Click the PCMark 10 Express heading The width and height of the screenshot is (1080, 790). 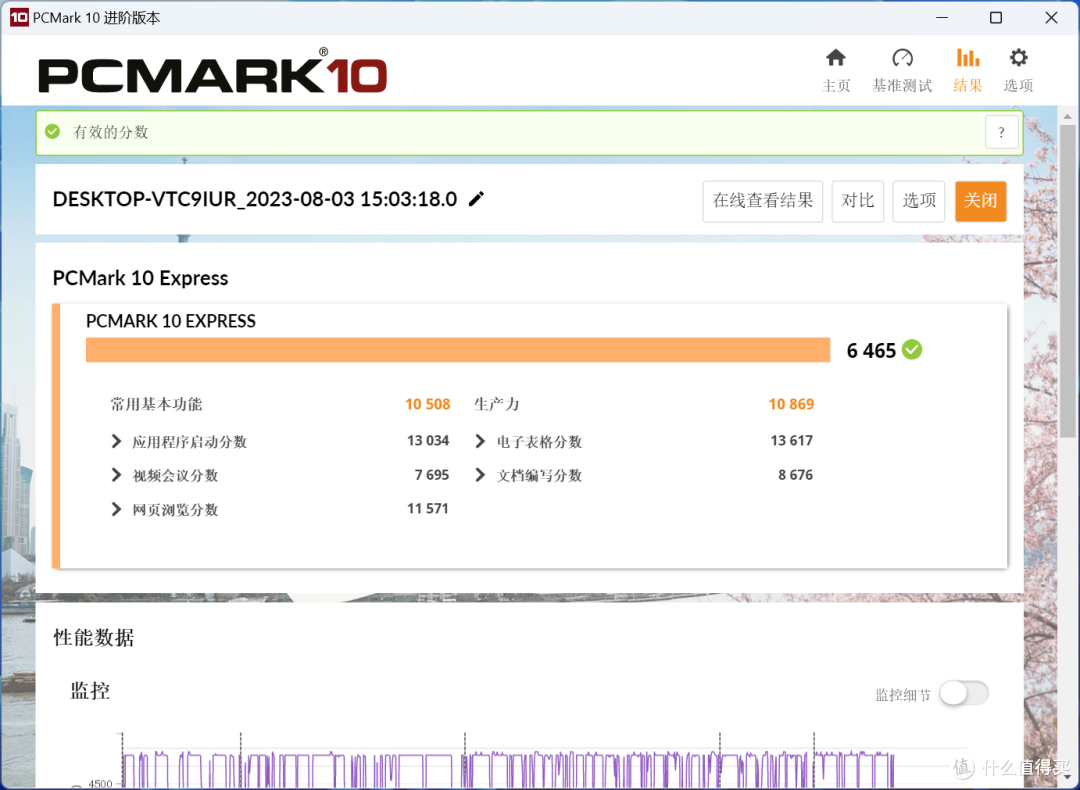tap(141, 278)
